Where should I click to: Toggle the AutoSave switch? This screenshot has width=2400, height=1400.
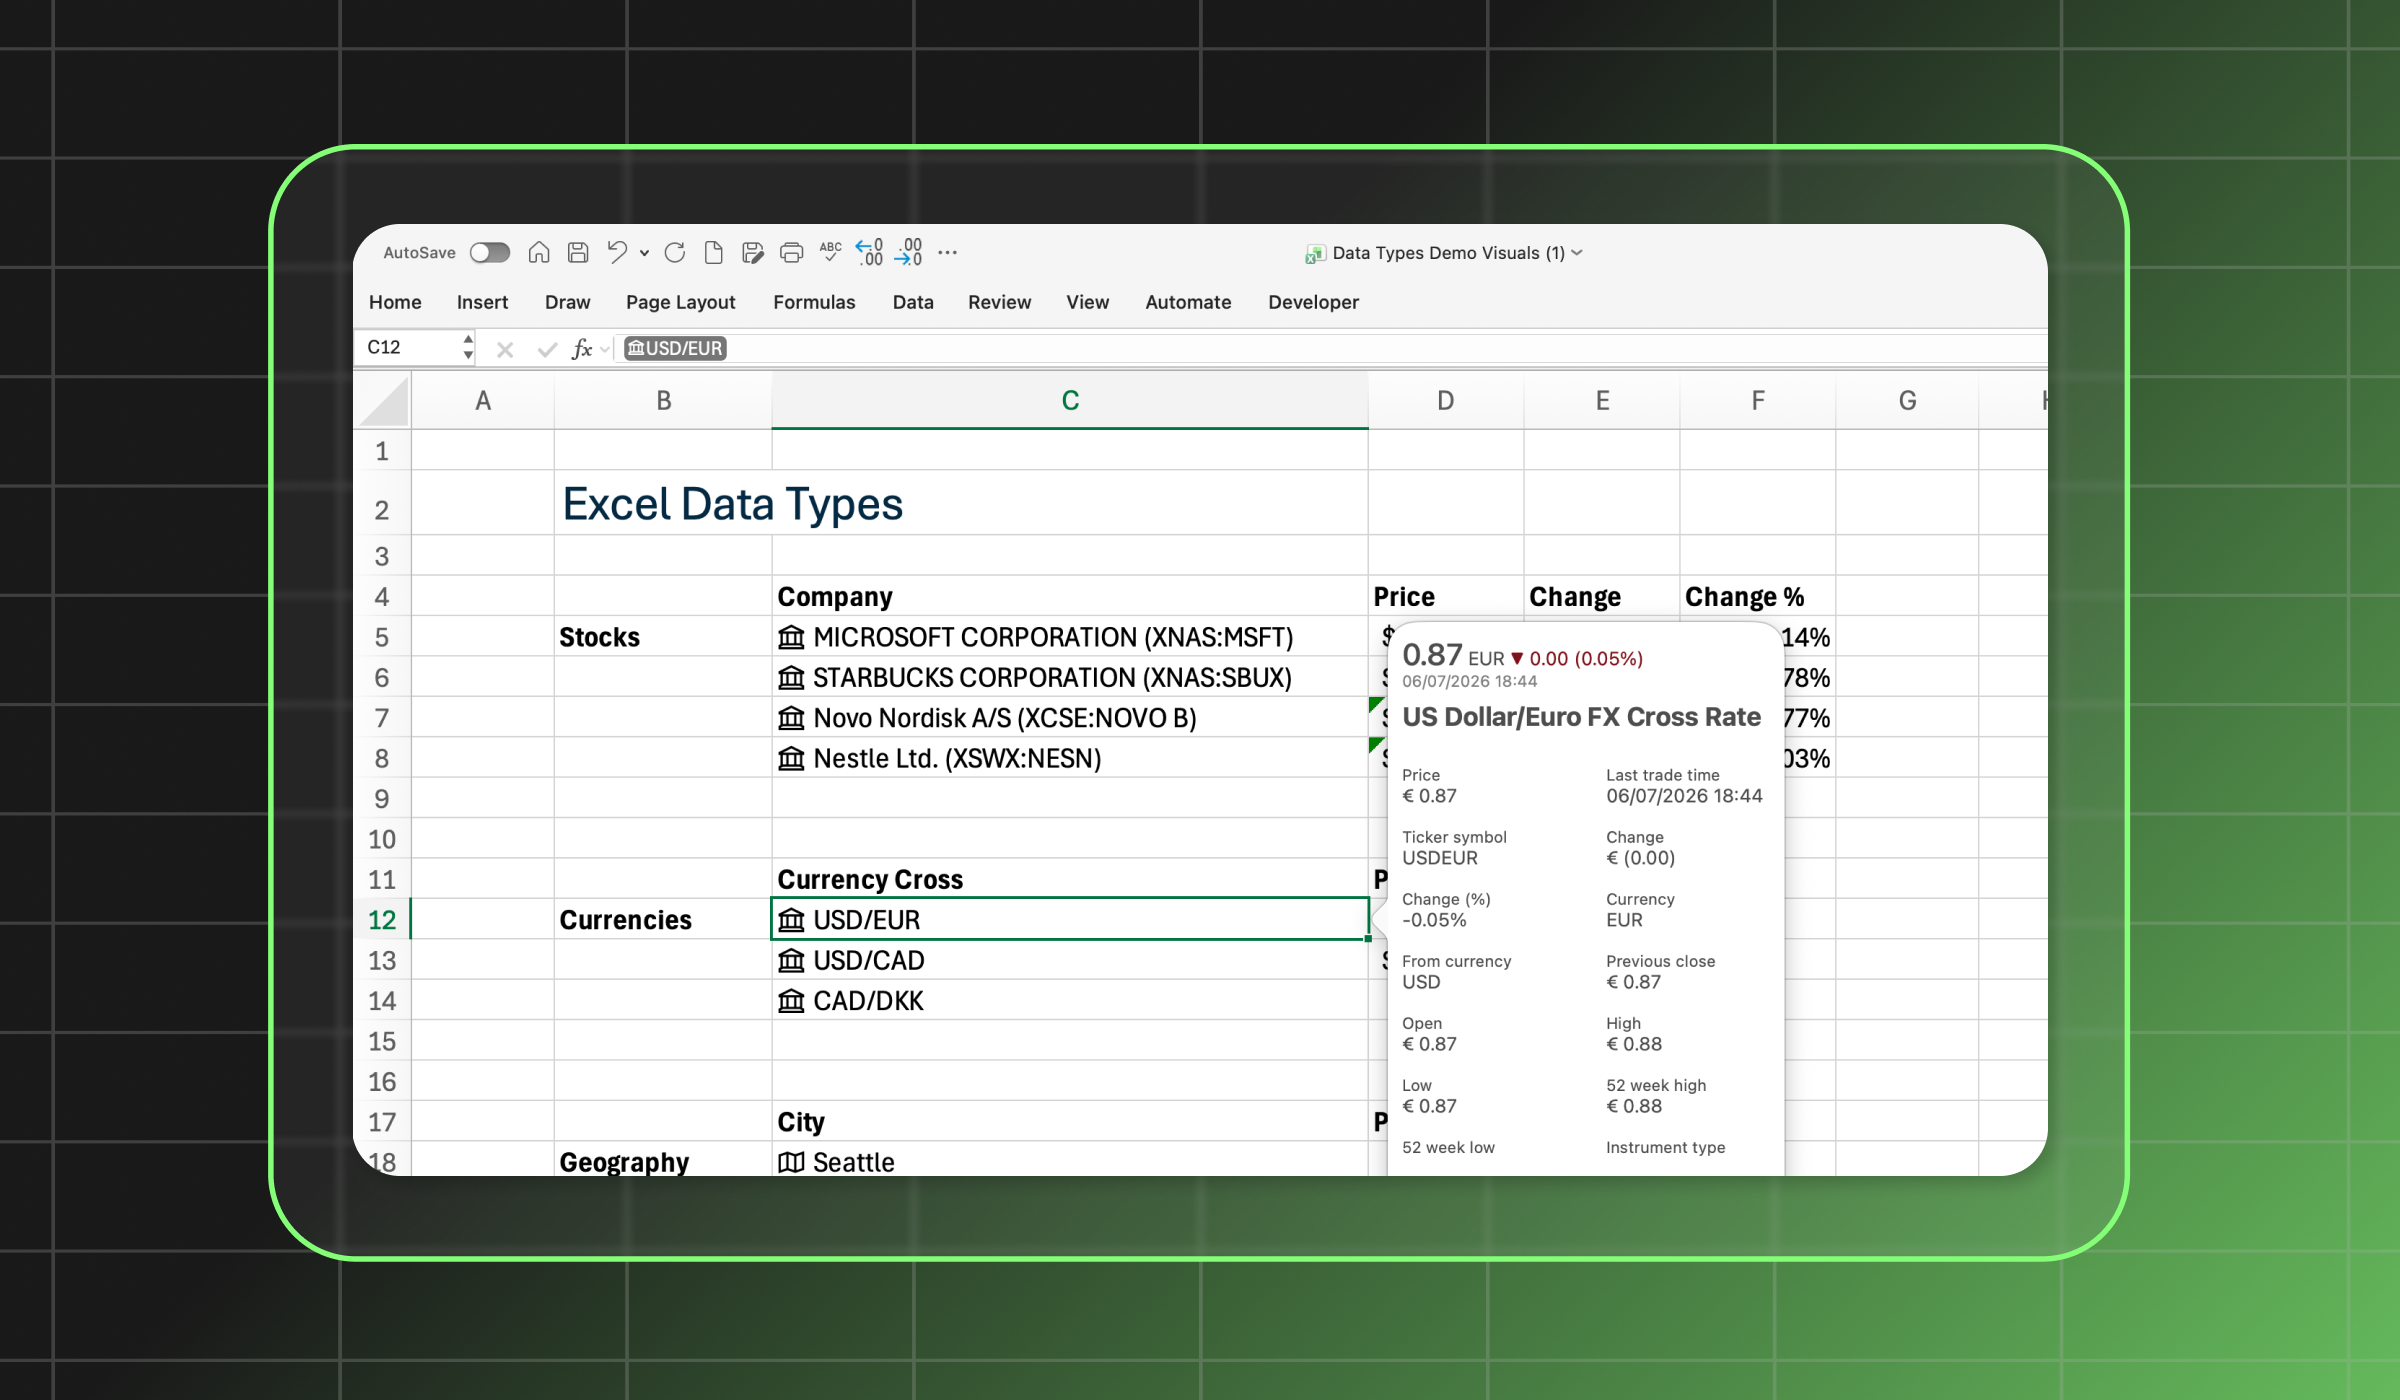tap(490, 253)
